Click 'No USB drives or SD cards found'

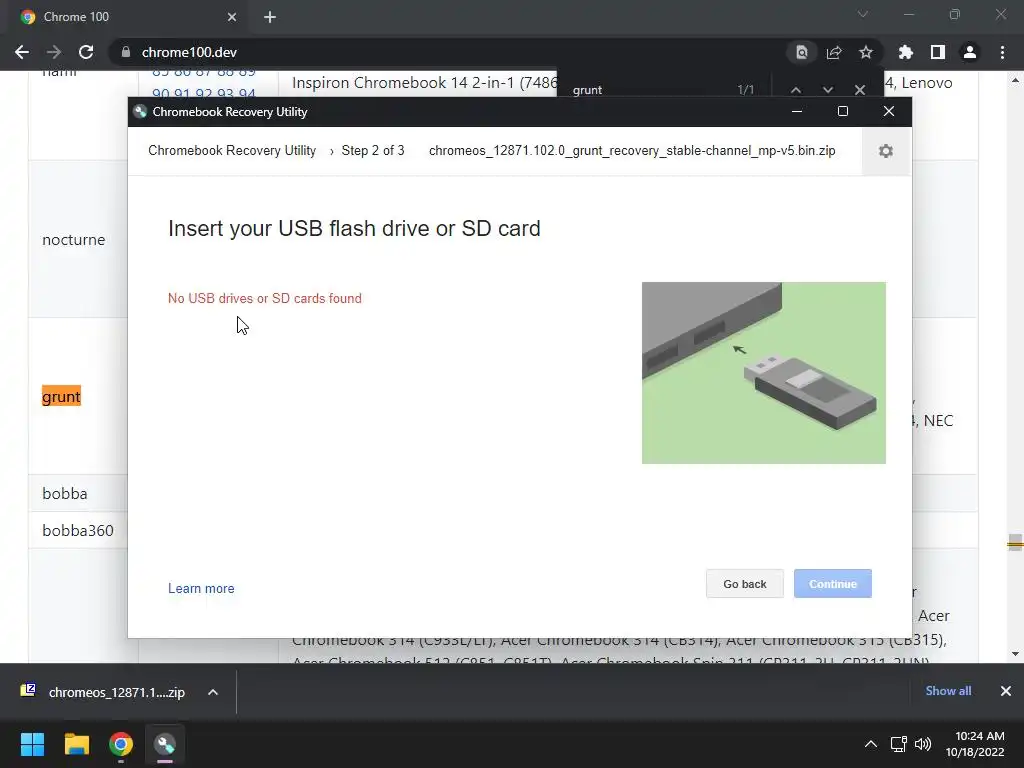click(264, 298)
